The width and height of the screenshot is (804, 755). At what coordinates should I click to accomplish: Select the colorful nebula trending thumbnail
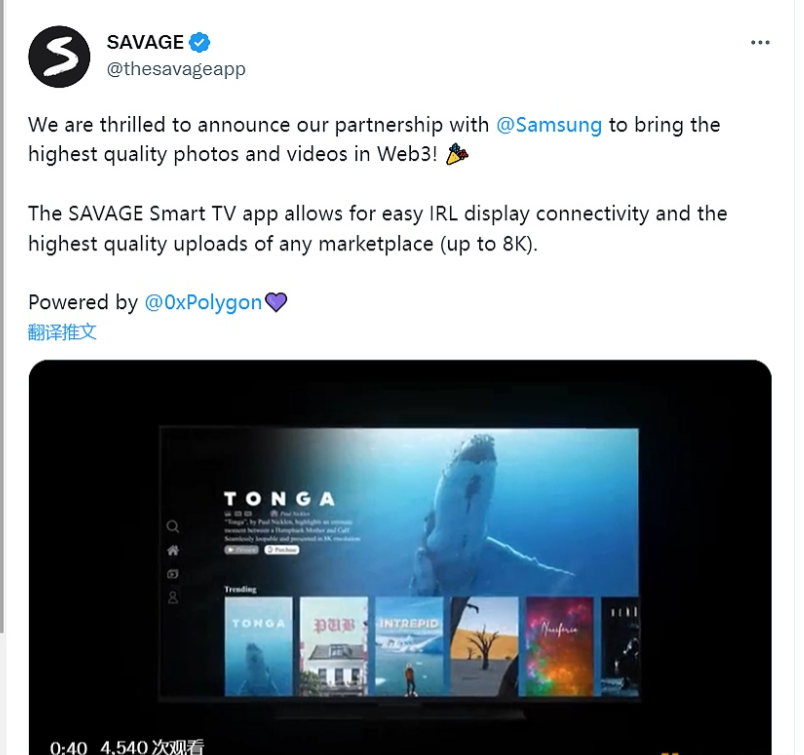point(559,646)
